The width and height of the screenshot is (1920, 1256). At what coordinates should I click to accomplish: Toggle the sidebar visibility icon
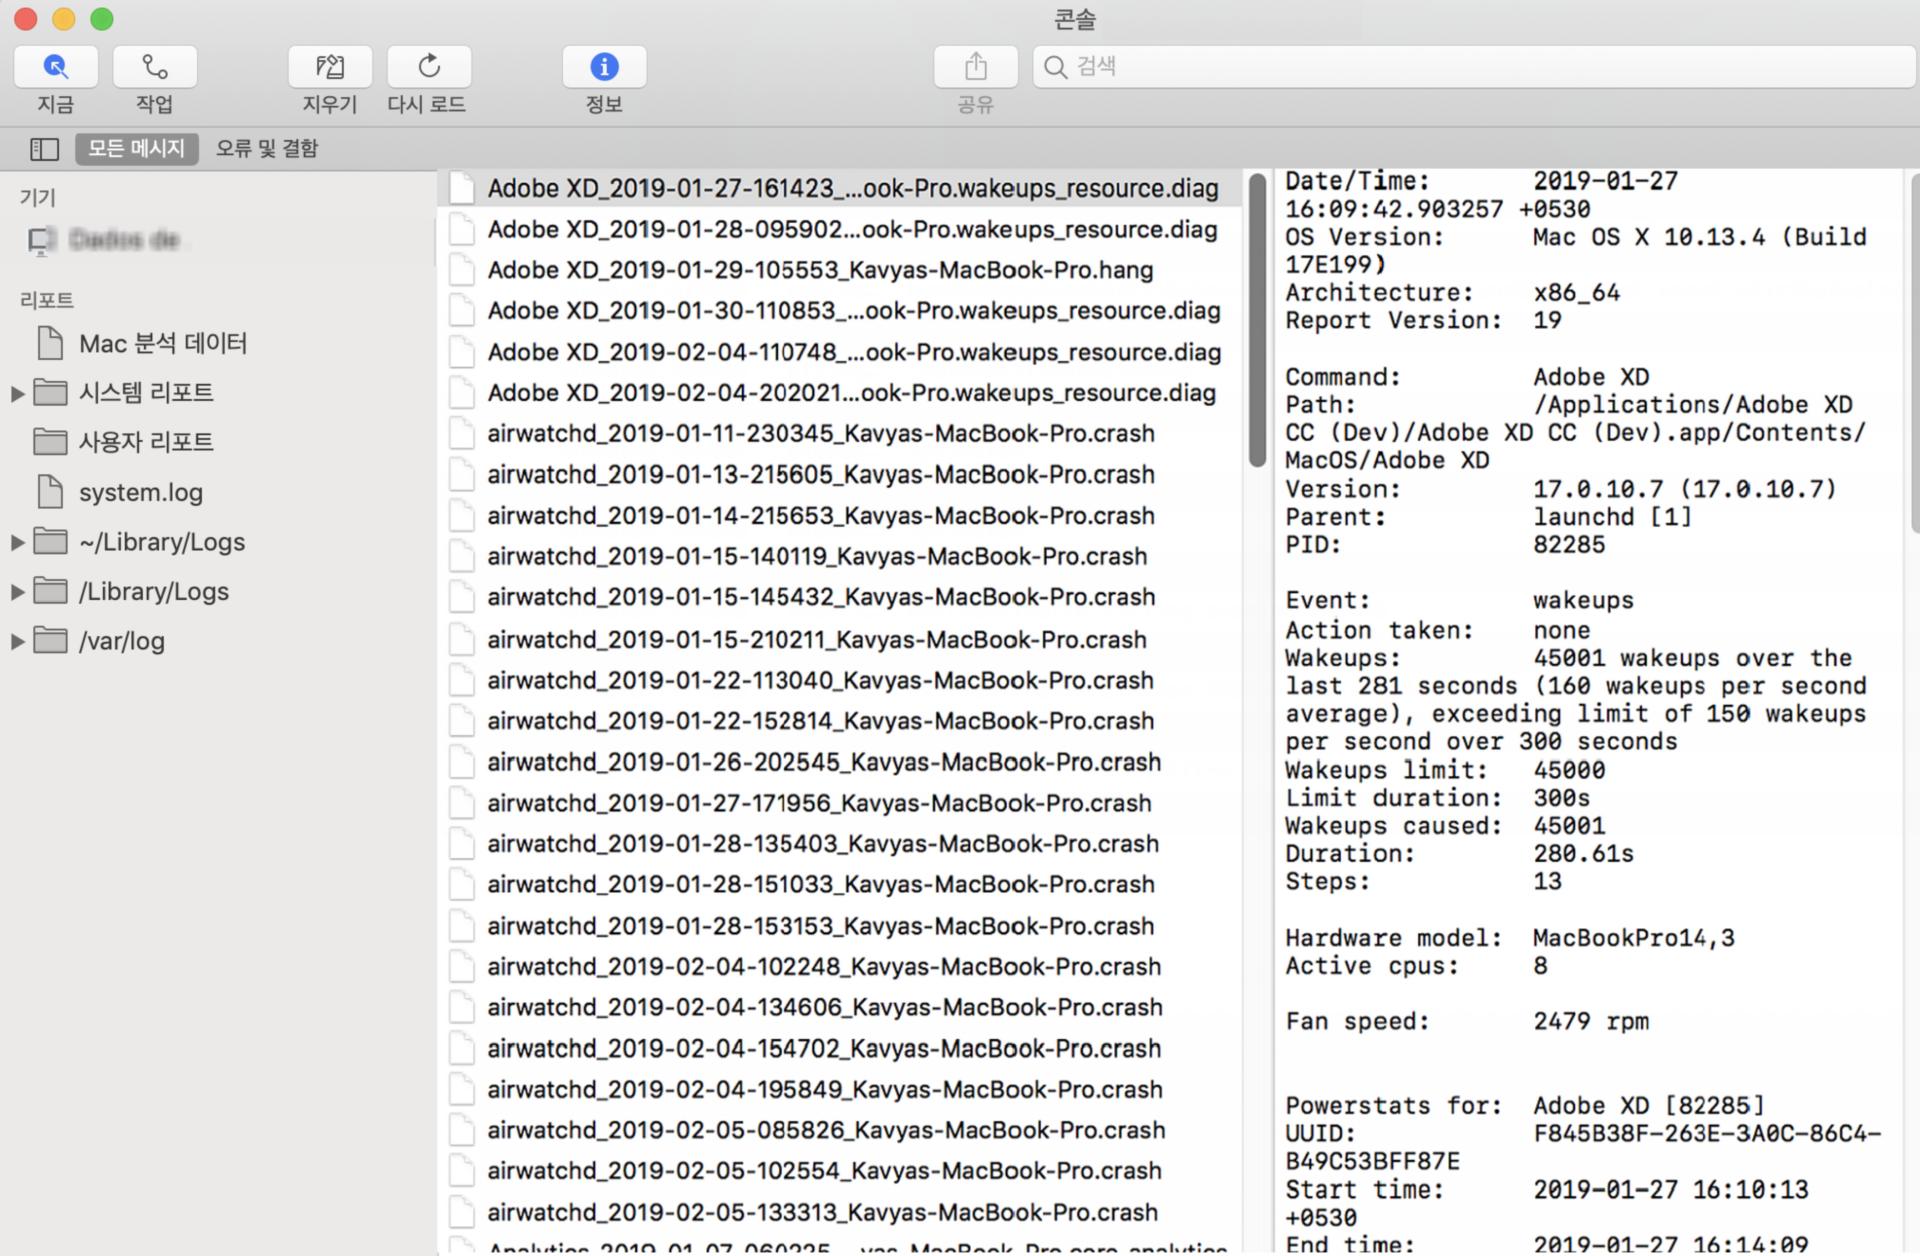click(44, 149)
